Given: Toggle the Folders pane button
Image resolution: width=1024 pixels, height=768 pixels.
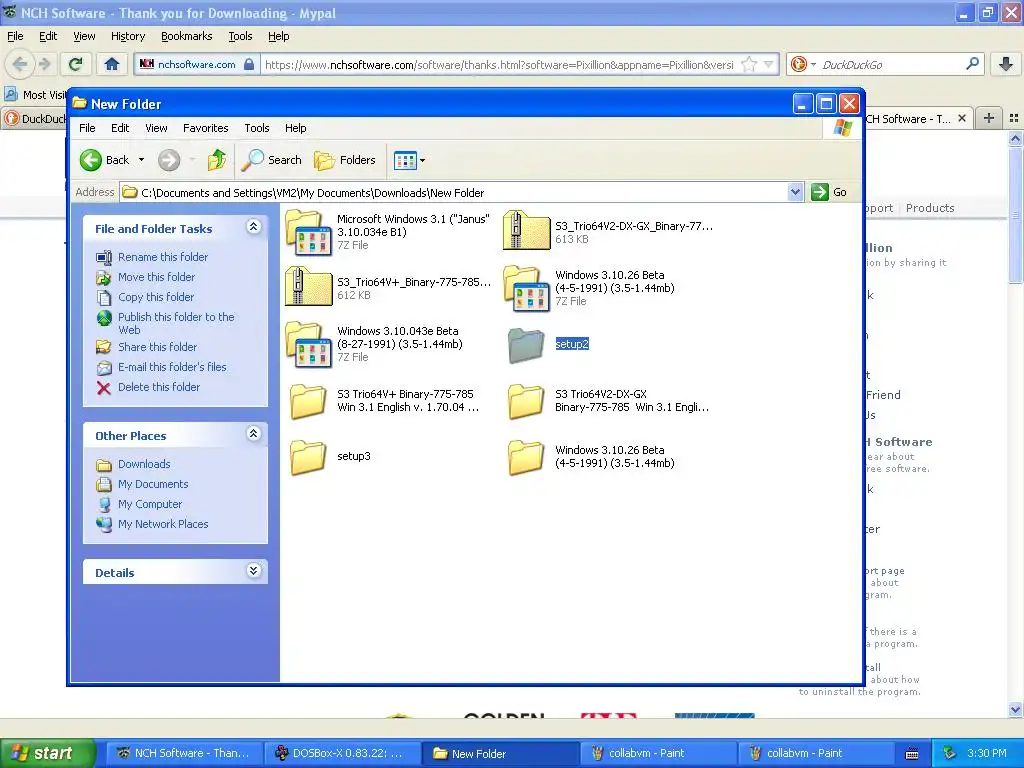Looking at the screenshot, I should coord(345,160).
